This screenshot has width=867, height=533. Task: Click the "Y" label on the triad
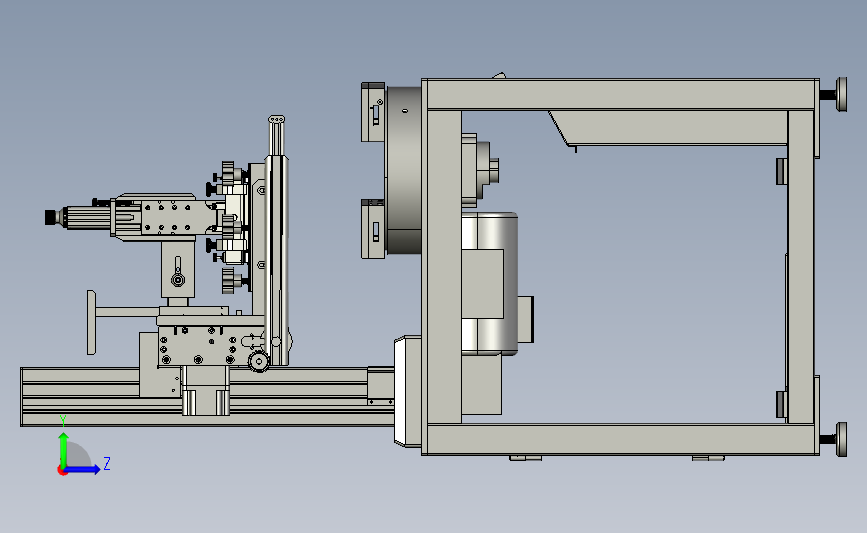pyautogui.click(x=63, y=421)
